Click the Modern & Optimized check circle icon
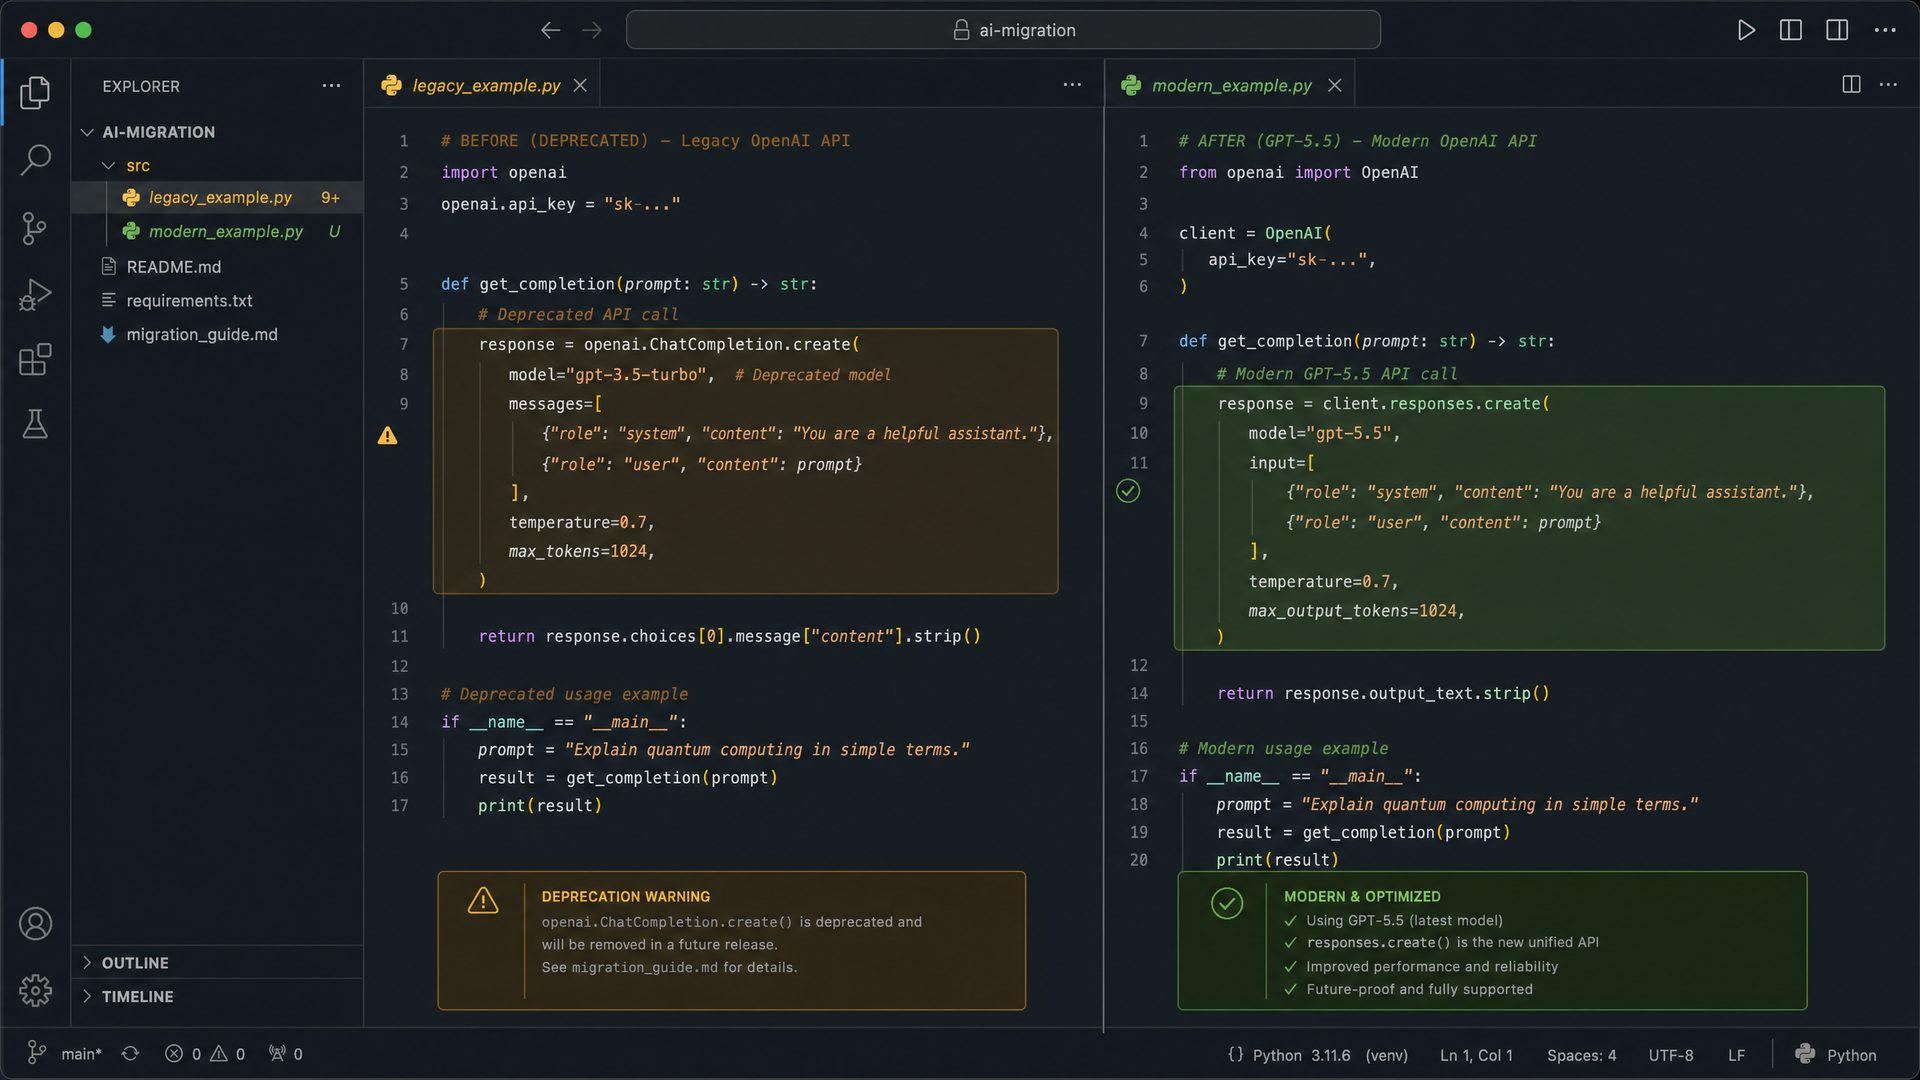The width and height of the screenshot is (1920, 1080). point(1227,903)
